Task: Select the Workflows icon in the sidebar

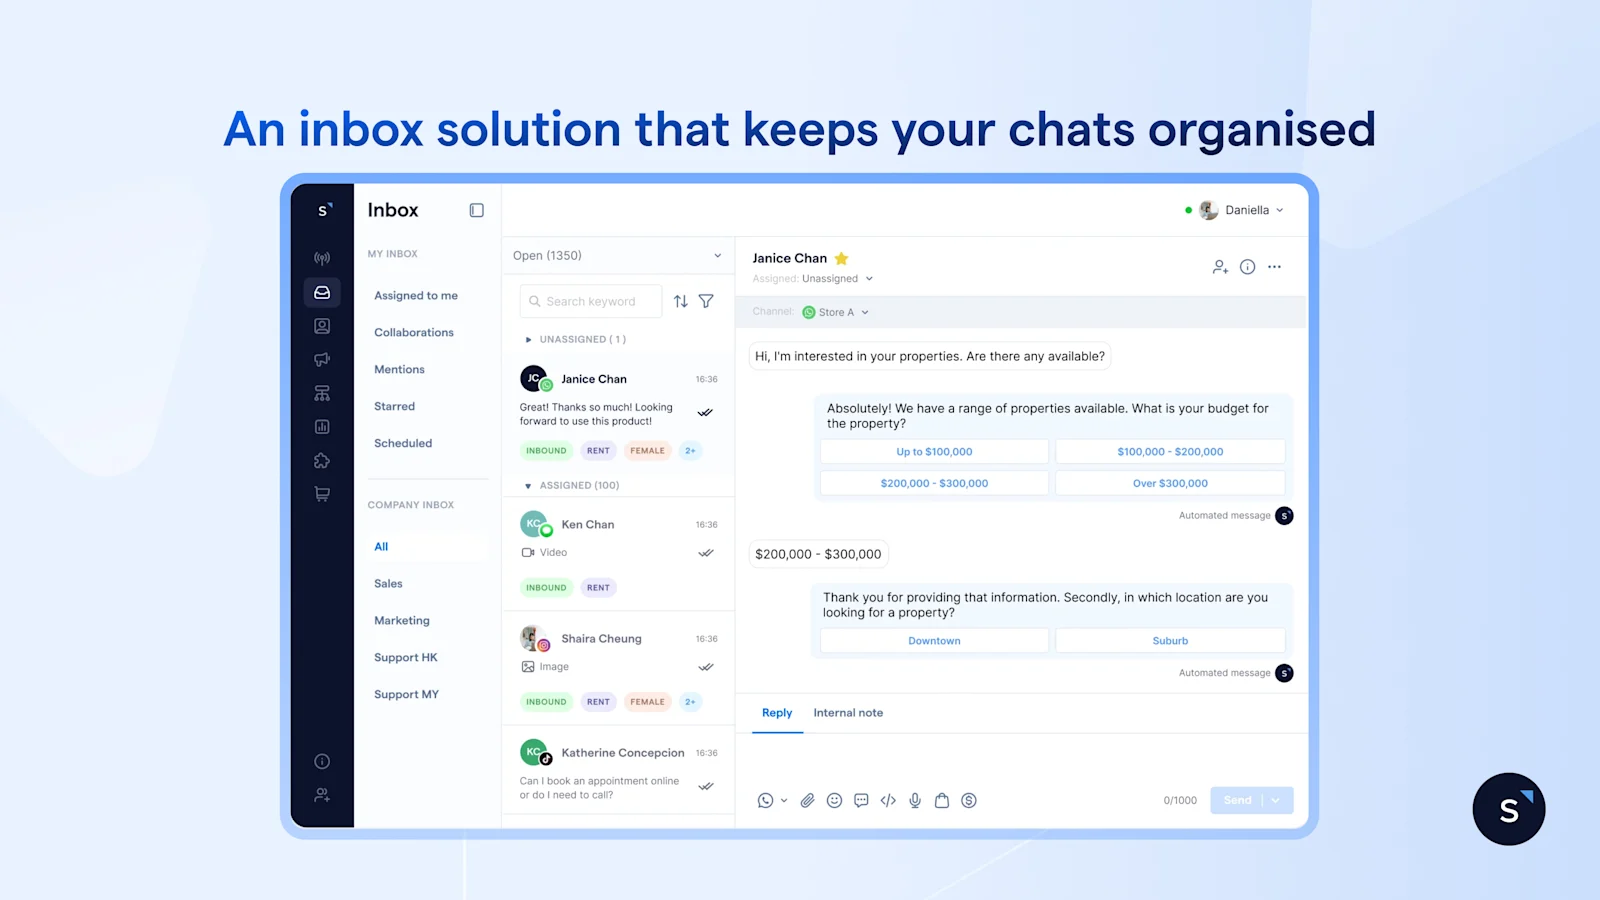Action: [322, 392]
